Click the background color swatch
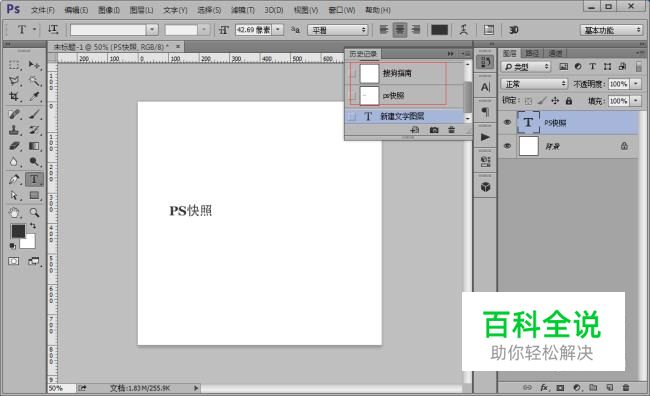650x396 pixels. coord(30,243)
